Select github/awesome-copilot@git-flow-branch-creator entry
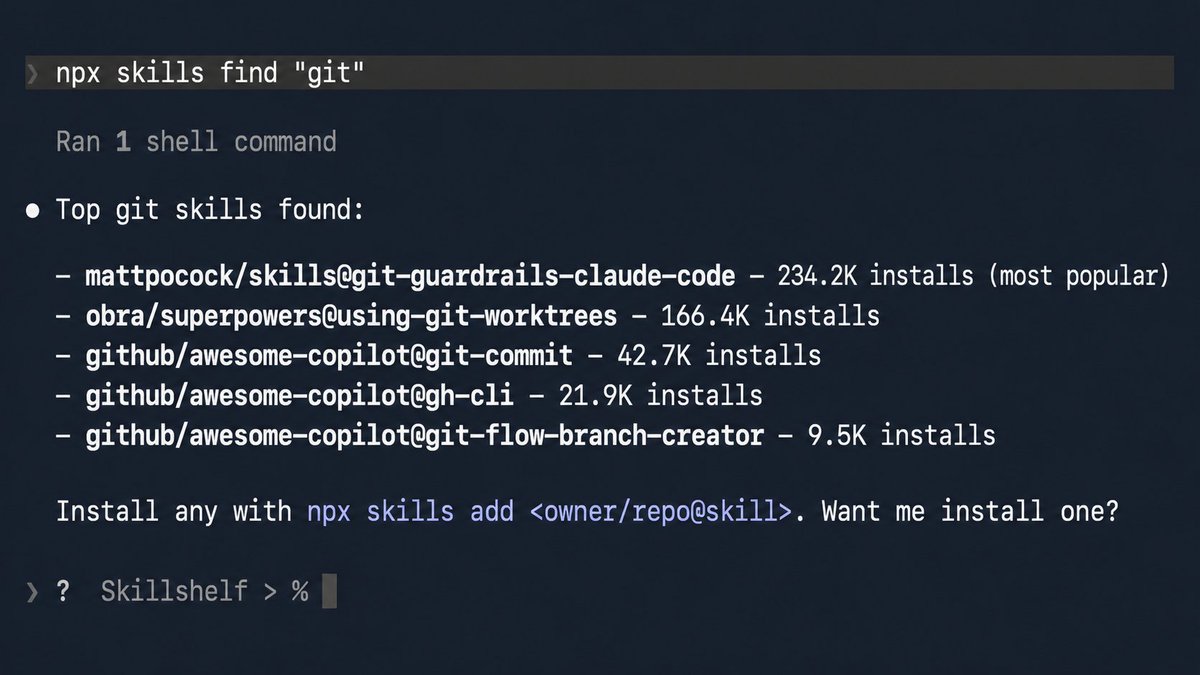The image size is (1200, 675). click(x=424, y=436)
